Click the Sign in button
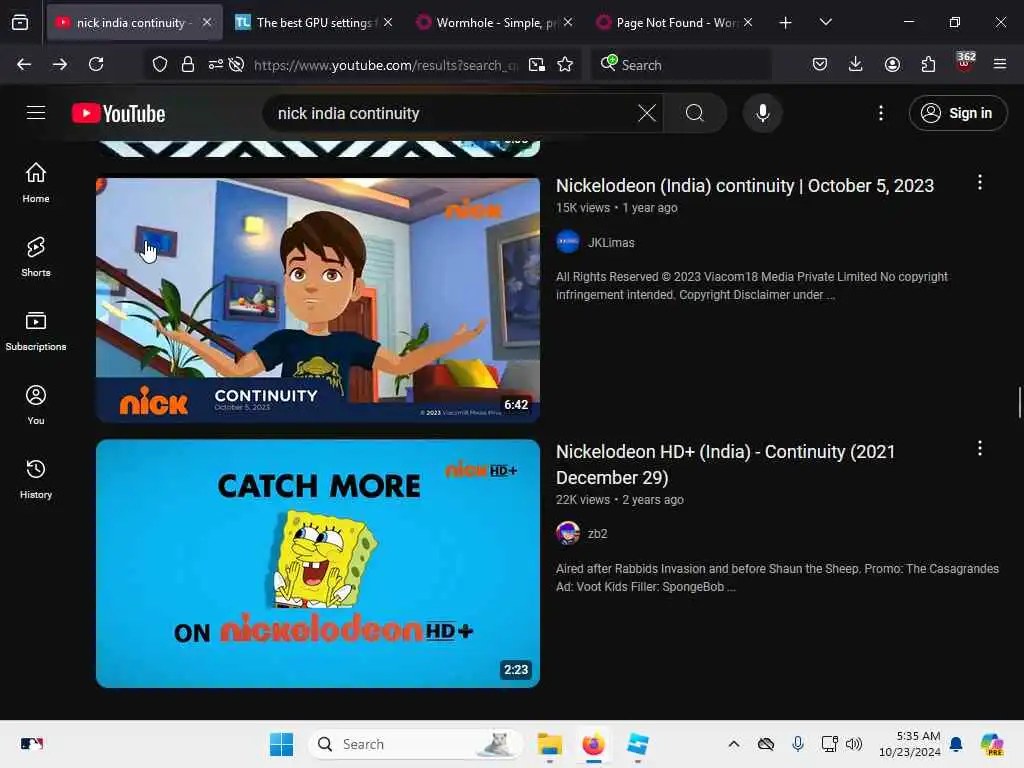The width and height of the screenshot is (1024, 768). pyautogui.click(x=957, y=113)
